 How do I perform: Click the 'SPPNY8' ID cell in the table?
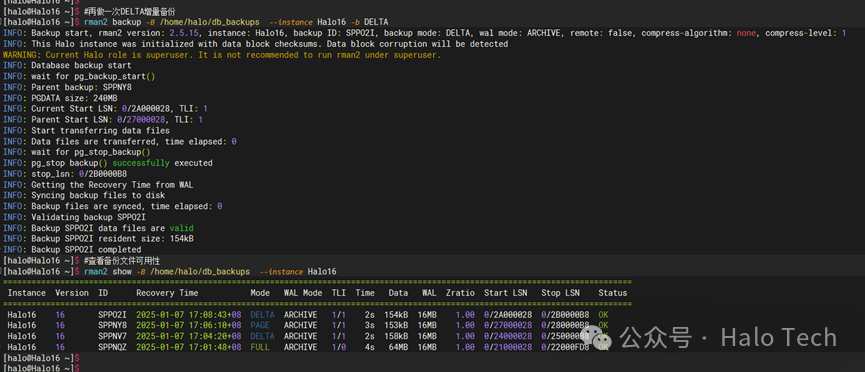click(x=113, y=325)
